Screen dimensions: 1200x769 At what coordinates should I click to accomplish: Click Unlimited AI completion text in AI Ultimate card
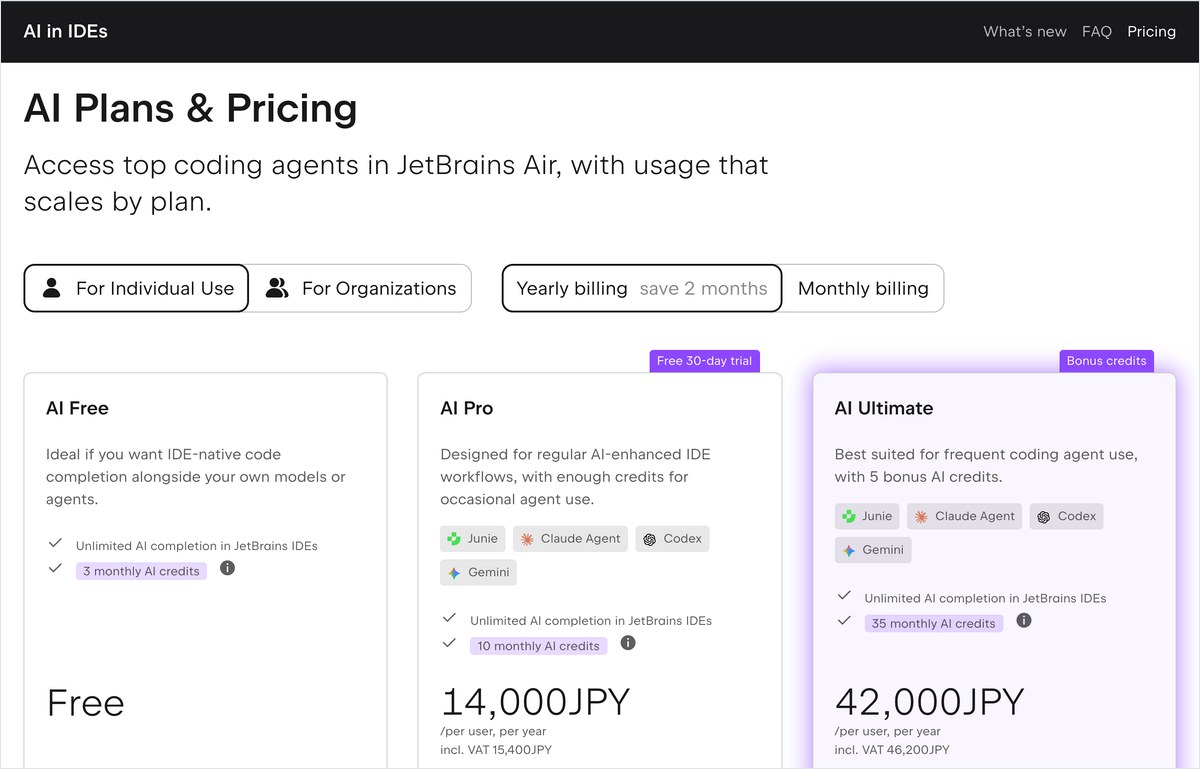[x=985, y=598]
